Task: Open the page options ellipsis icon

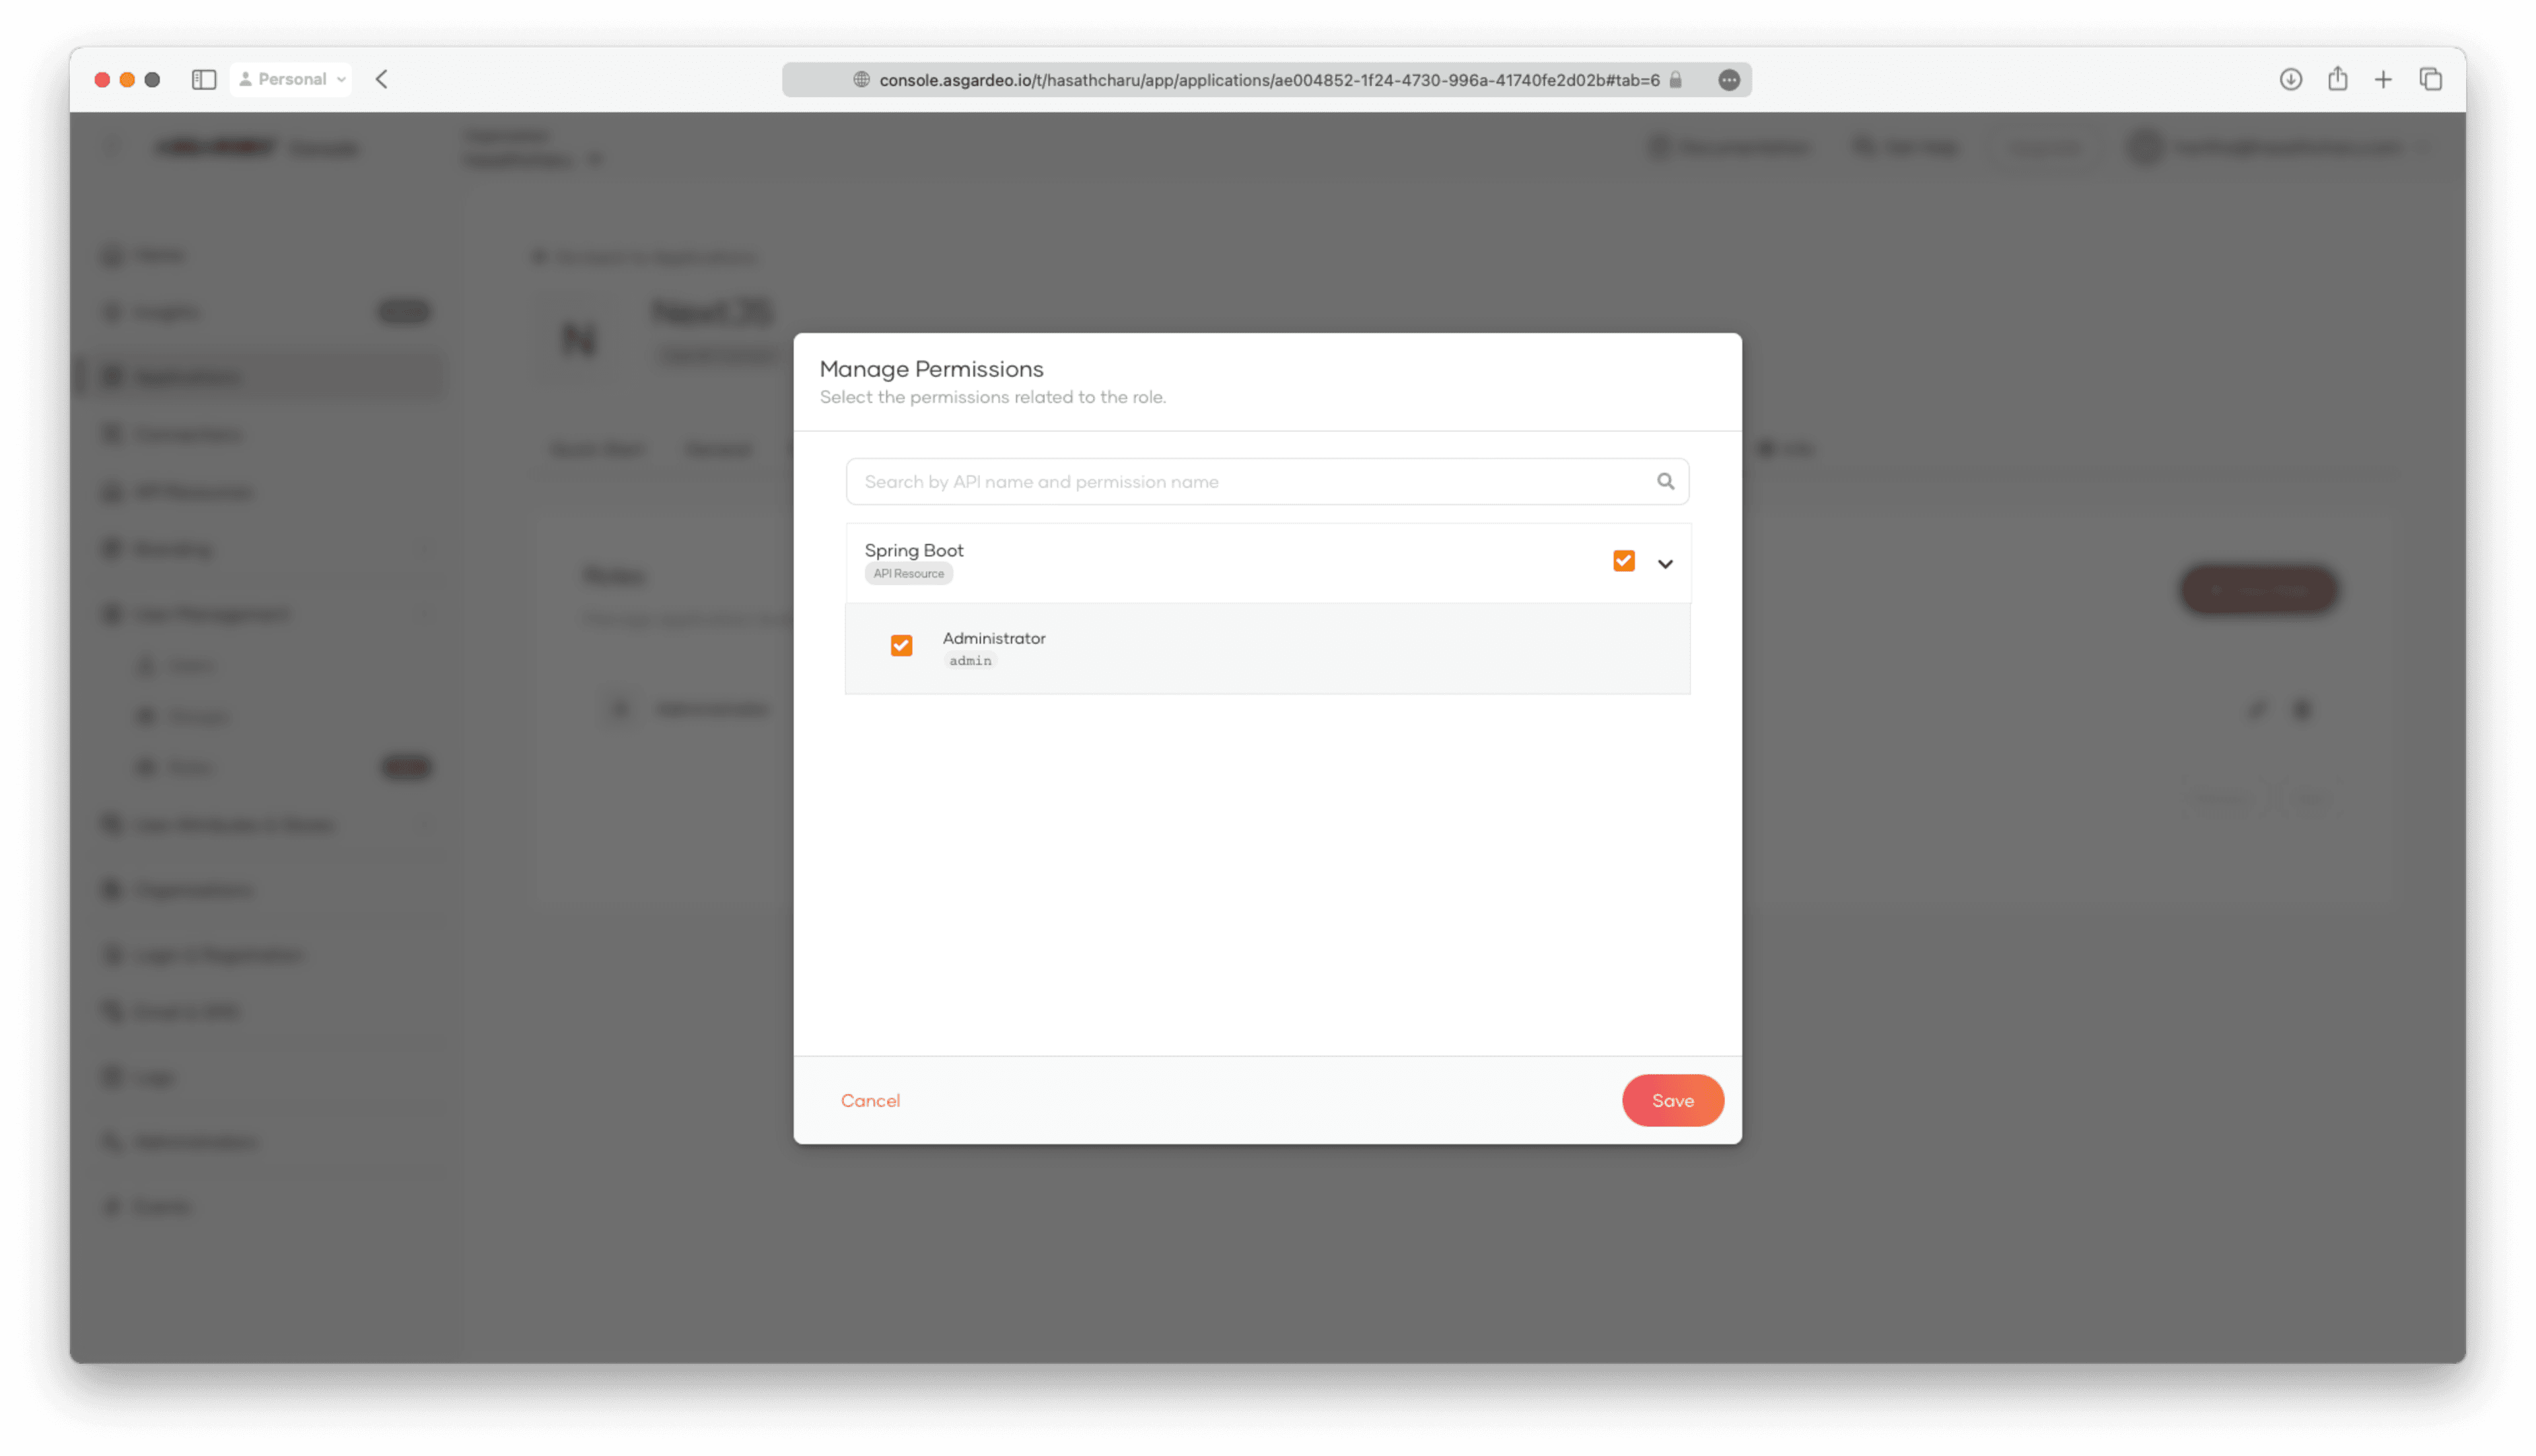Action: pyautogui.click(x=1728, y=80)
